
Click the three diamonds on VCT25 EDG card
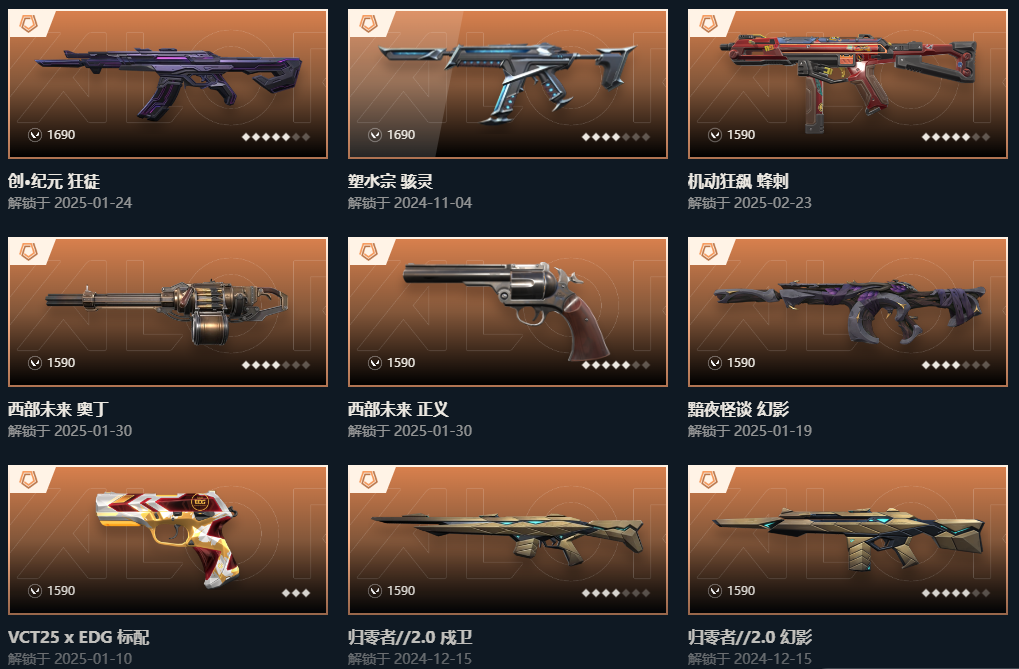coord(296,593)
